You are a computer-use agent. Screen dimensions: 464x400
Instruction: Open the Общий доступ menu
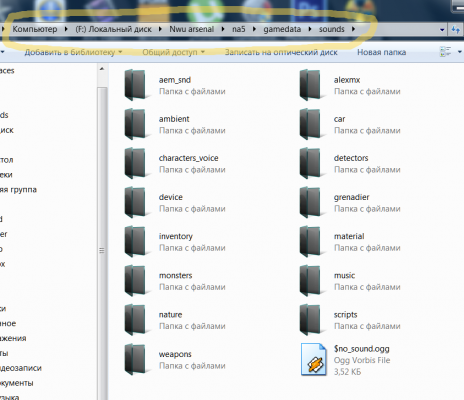click(173, 52)
